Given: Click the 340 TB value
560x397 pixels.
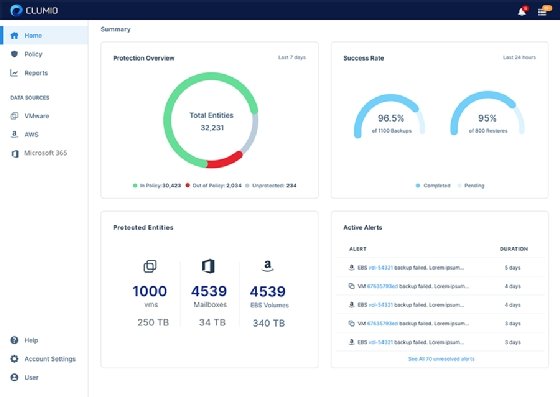Looking at the screenshot, I should [x=269, y=323].
